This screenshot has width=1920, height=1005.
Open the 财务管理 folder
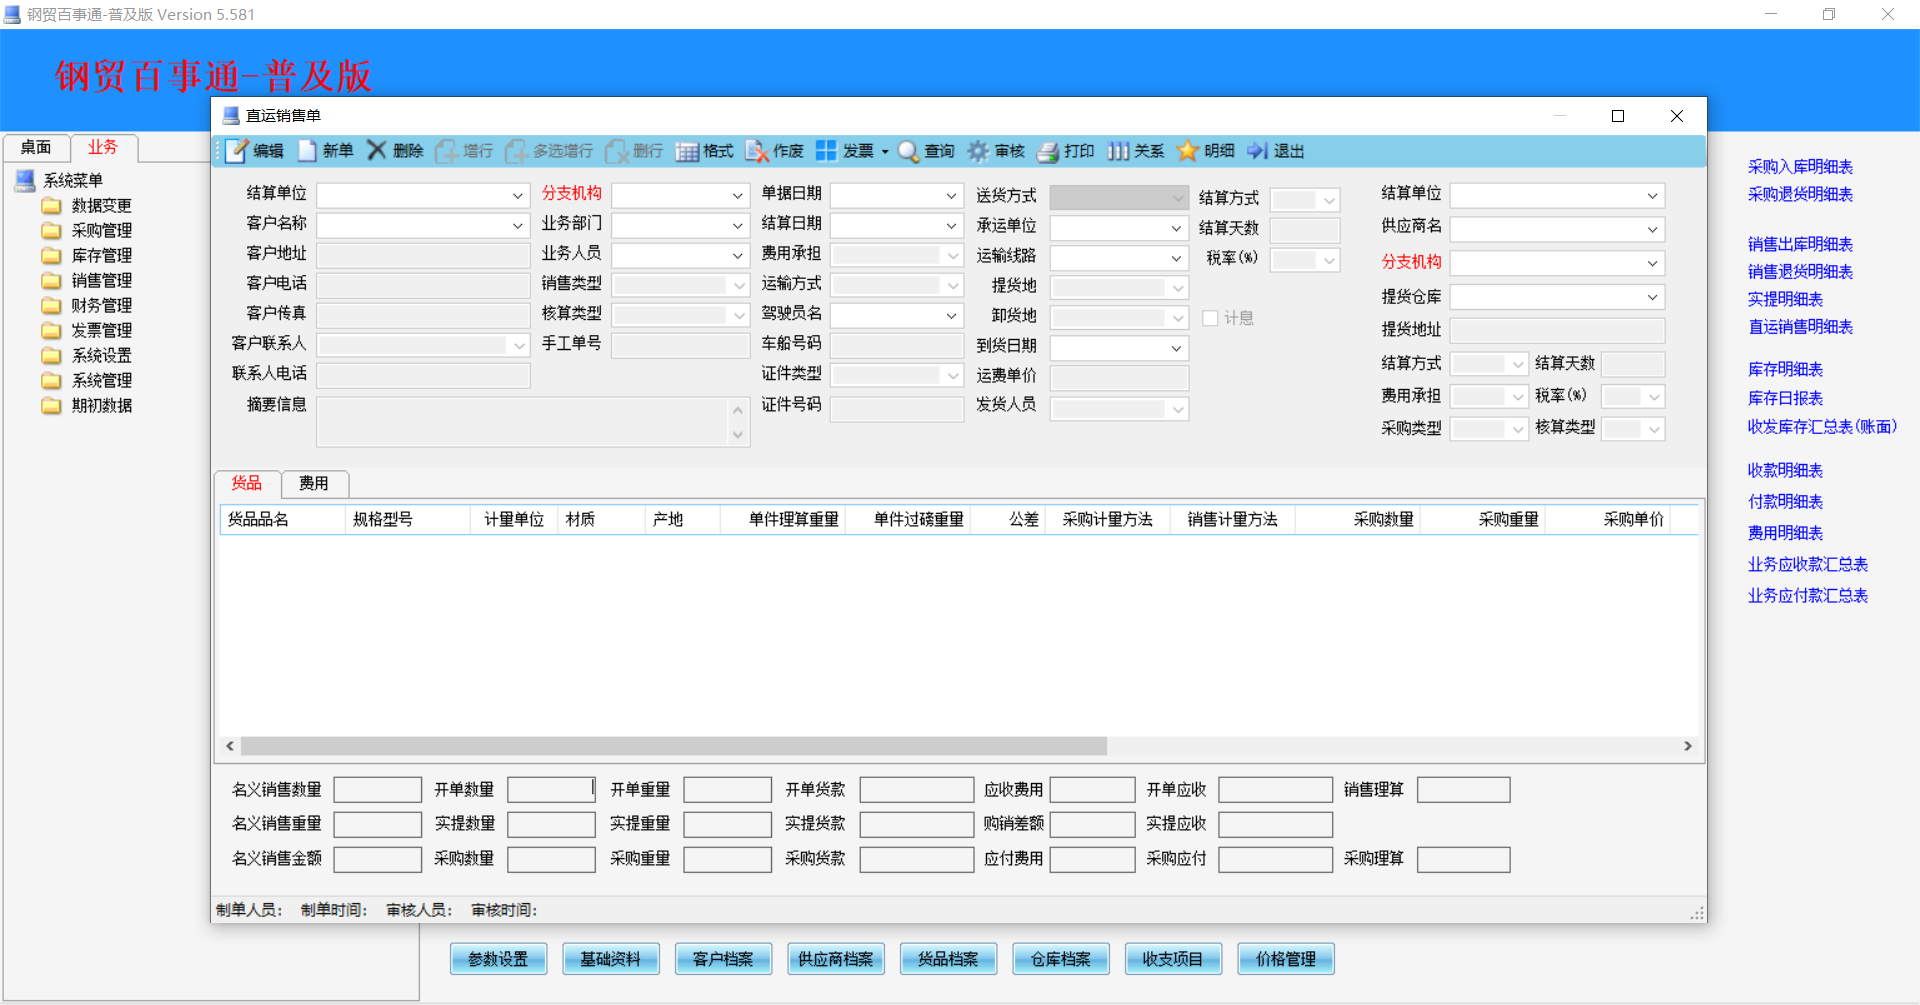coord(87,306)
